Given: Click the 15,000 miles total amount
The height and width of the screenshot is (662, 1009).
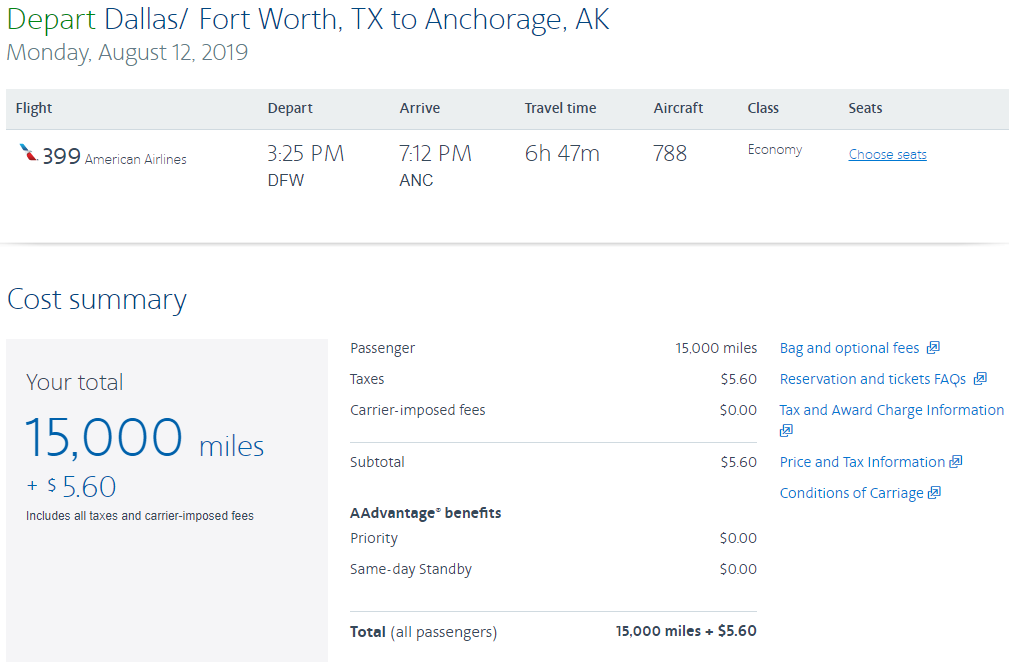Looking at the screenshot, I should pyautogui.click(x=144, y=438).
